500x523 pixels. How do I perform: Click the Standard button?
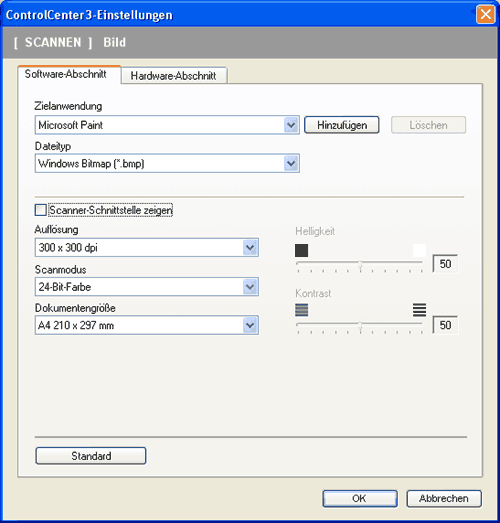[91, 456]
